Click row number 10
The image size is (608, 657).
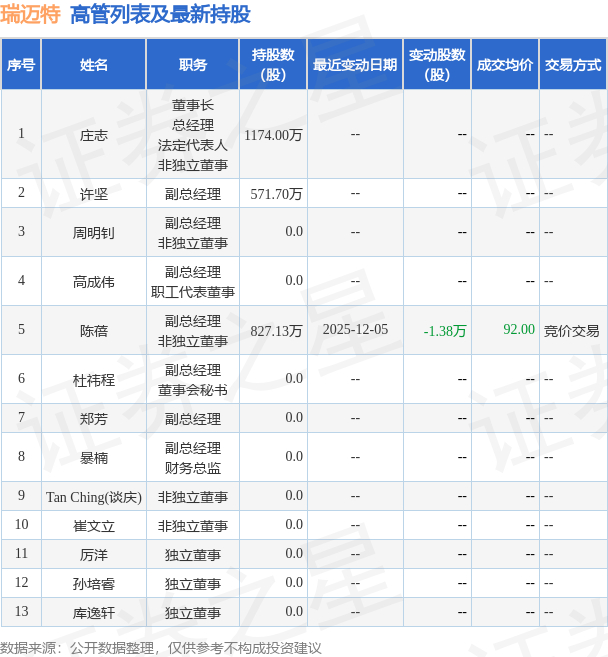pyautogui.click(x=21, y=524)
